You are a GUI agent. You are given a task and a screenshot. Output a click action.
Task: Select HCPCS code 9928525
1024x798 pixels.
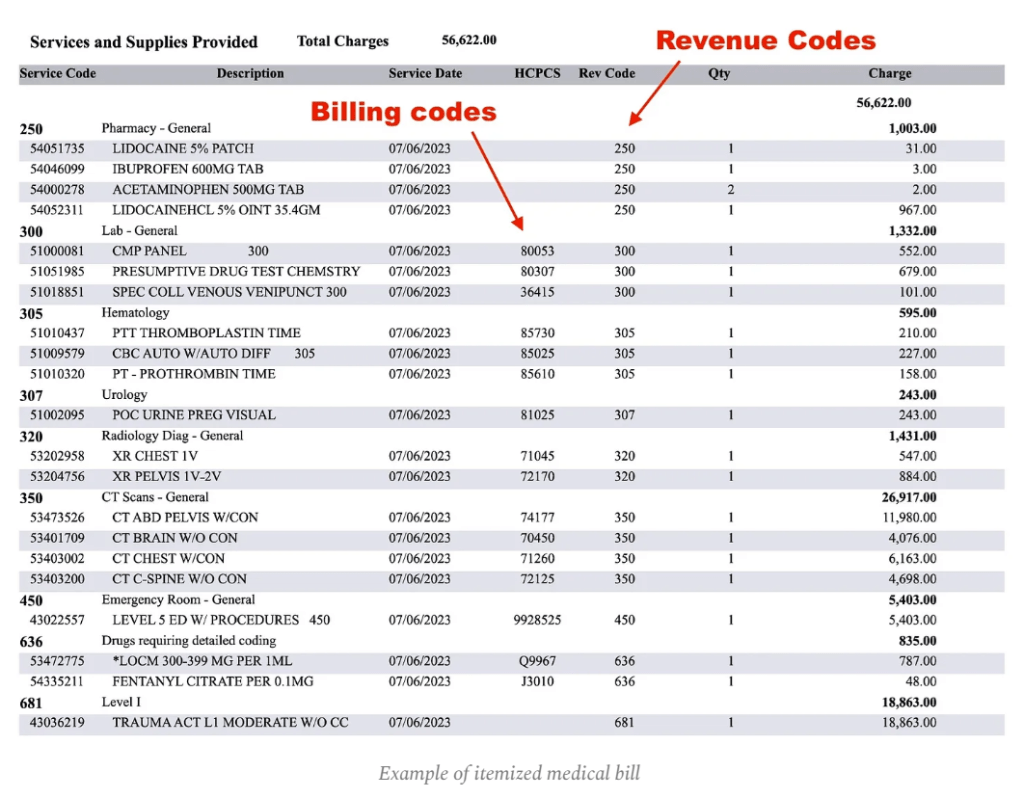[537, 620]
